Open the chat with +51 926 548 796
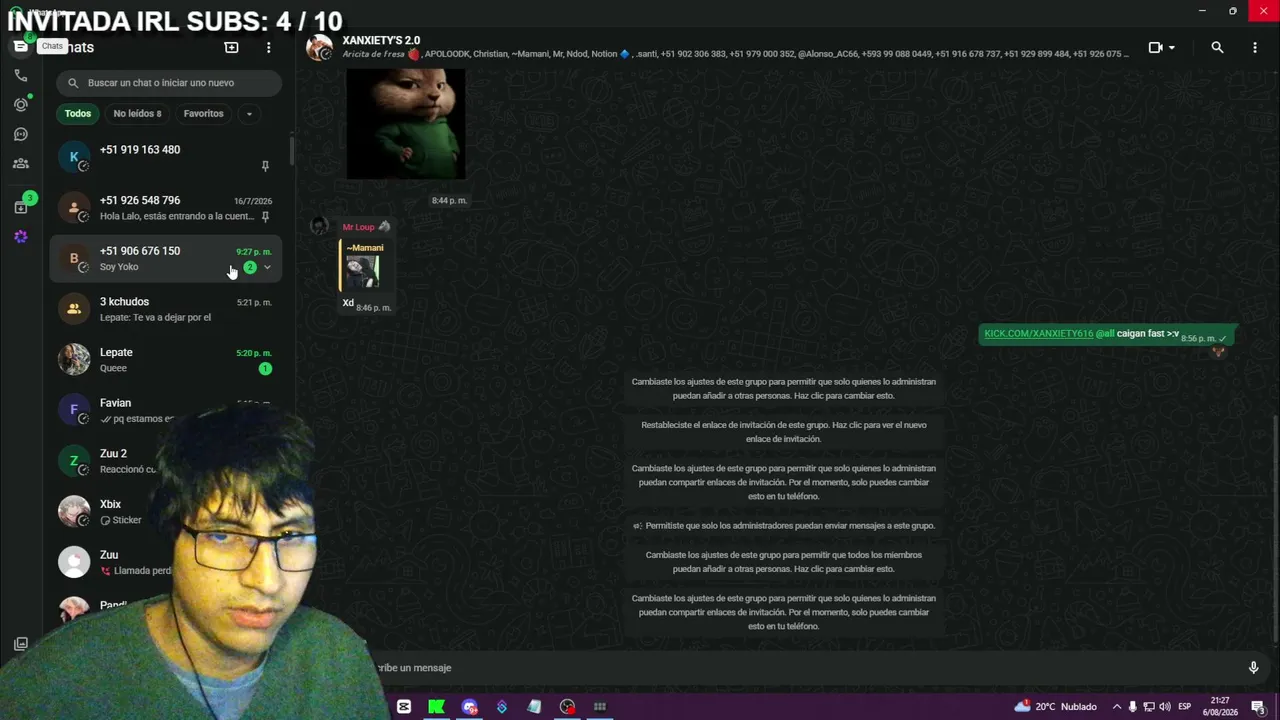This screenshot has height=720, width=1280. click(166, 208)
